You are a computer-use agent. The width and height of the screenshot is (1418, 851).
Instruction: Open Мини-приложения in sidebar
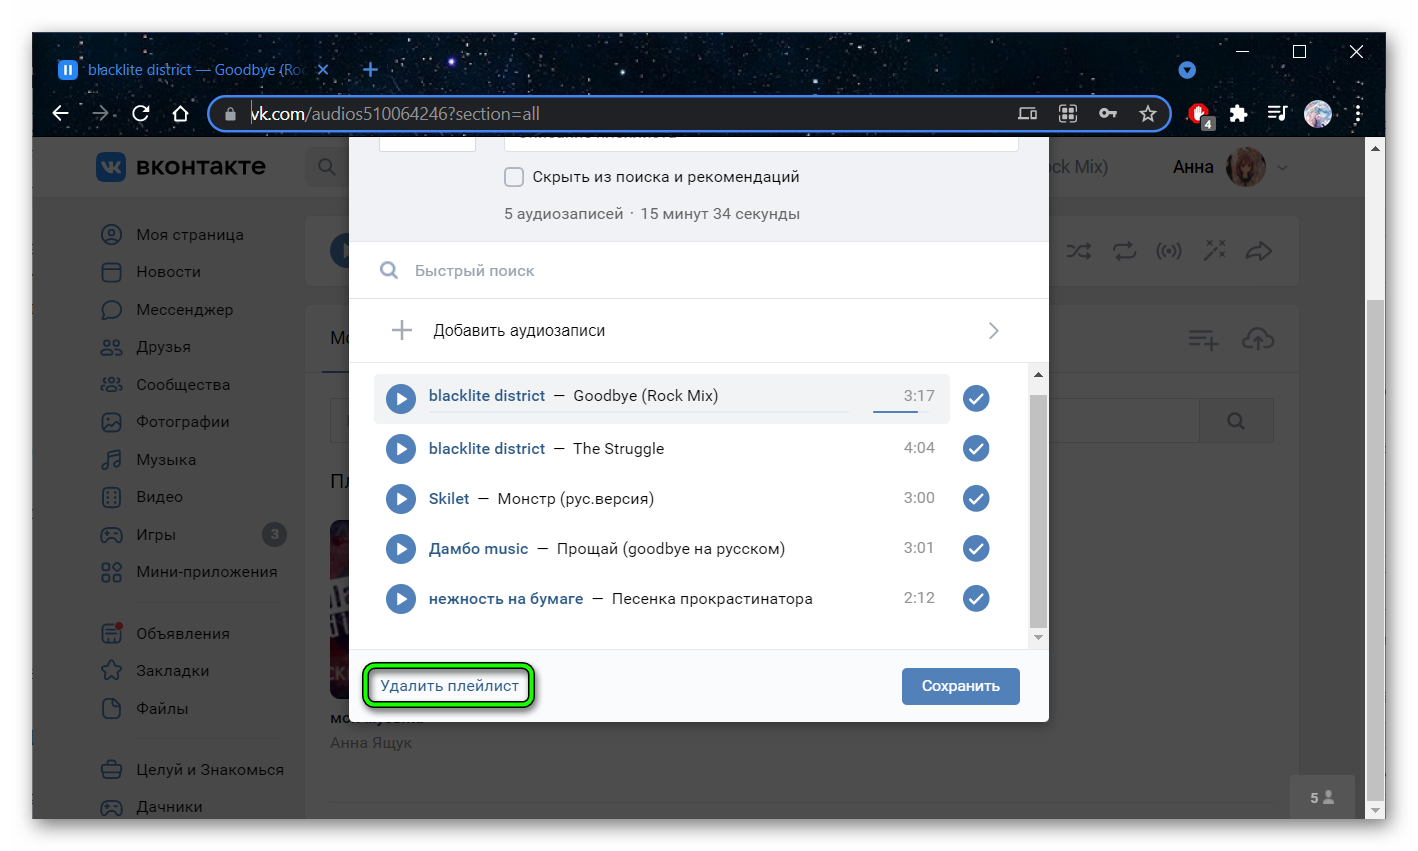(x=190, y=572)
